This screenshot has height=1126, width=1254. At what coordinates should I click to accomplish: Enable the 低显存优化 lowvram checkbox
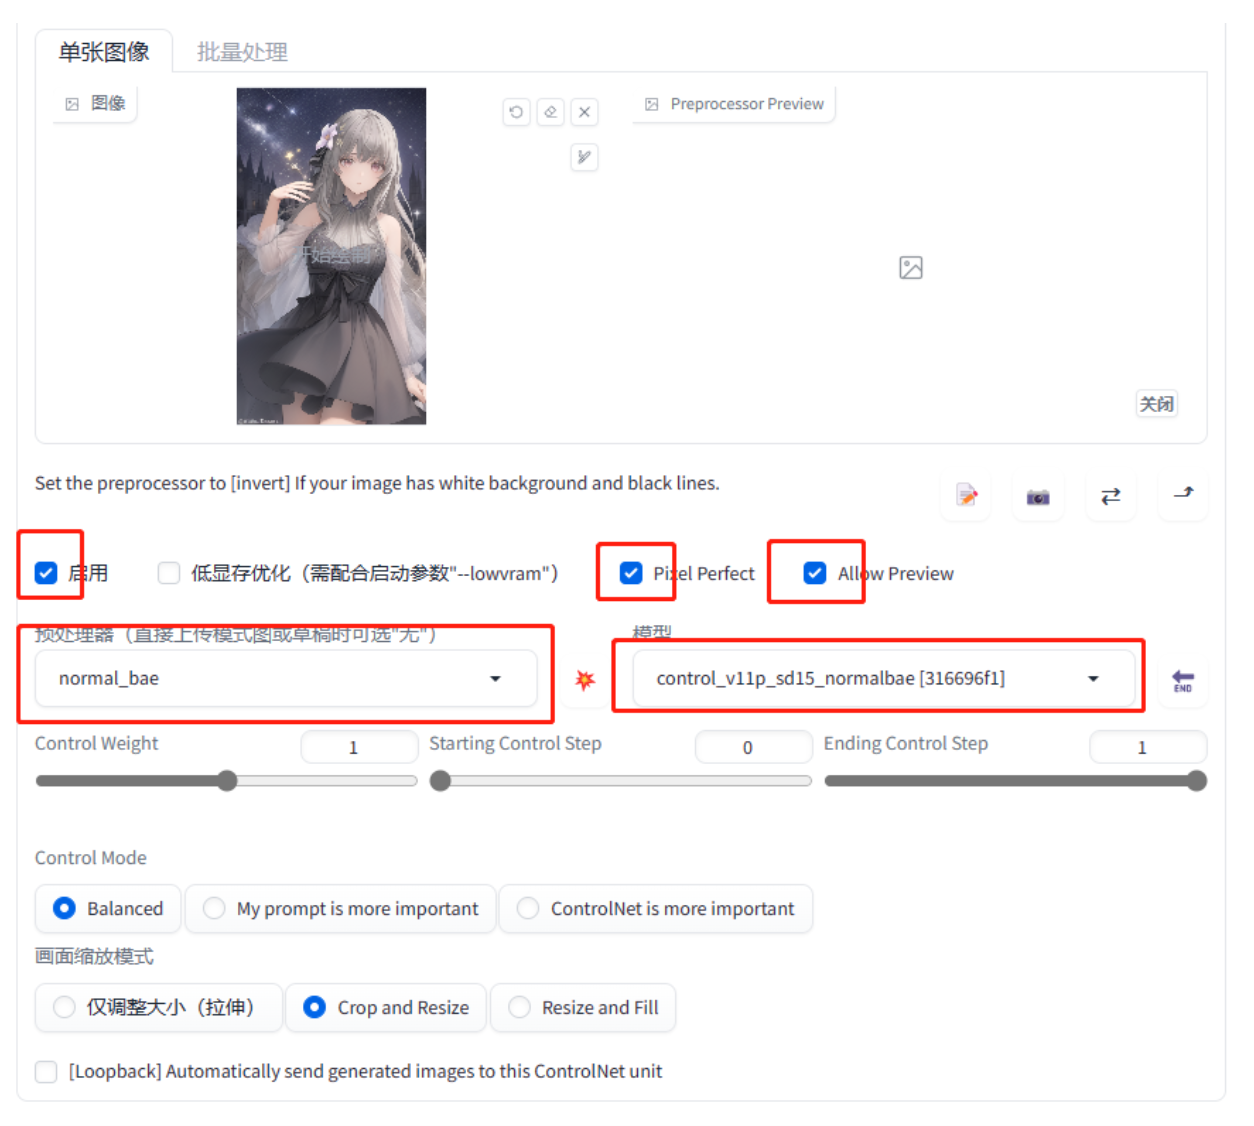[168, 573]
